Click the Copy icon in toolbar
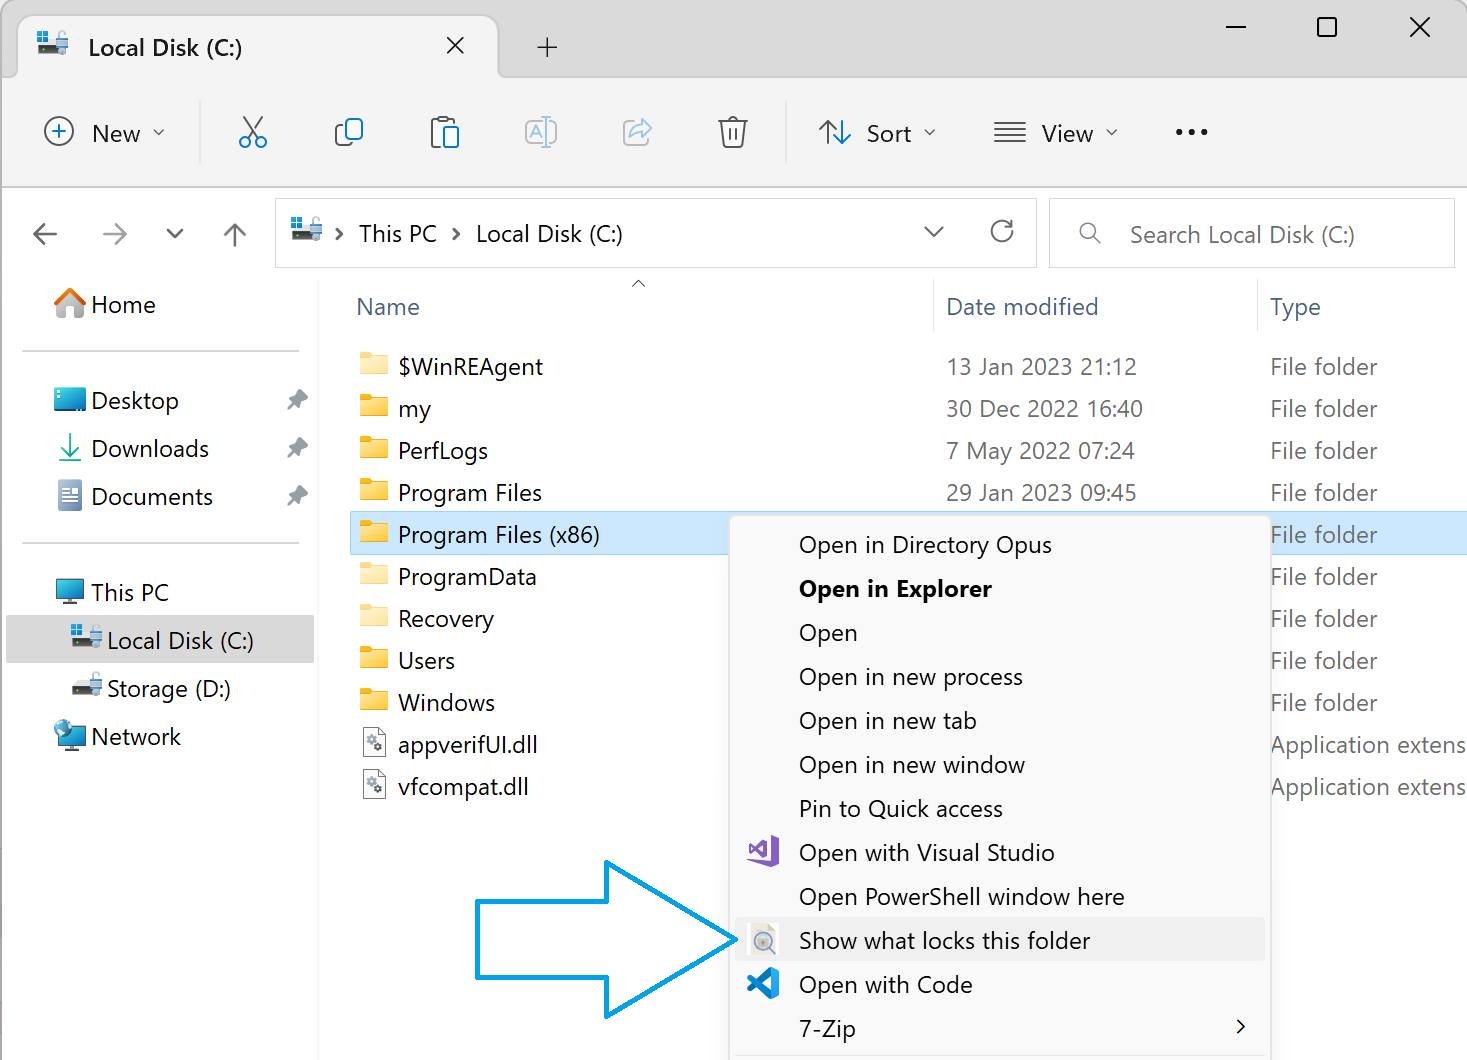 click(x=348, y=132)
